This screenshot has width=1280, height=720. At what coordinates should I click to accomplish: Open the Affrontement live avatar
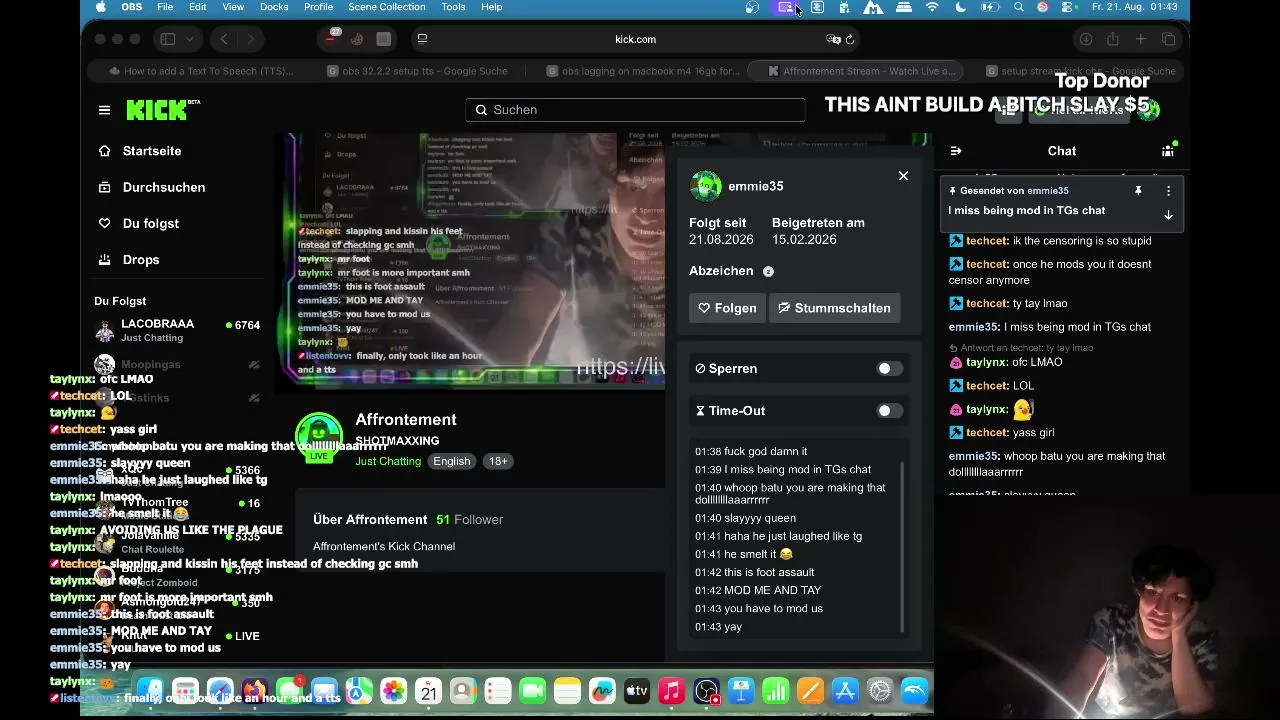[319, 438]
